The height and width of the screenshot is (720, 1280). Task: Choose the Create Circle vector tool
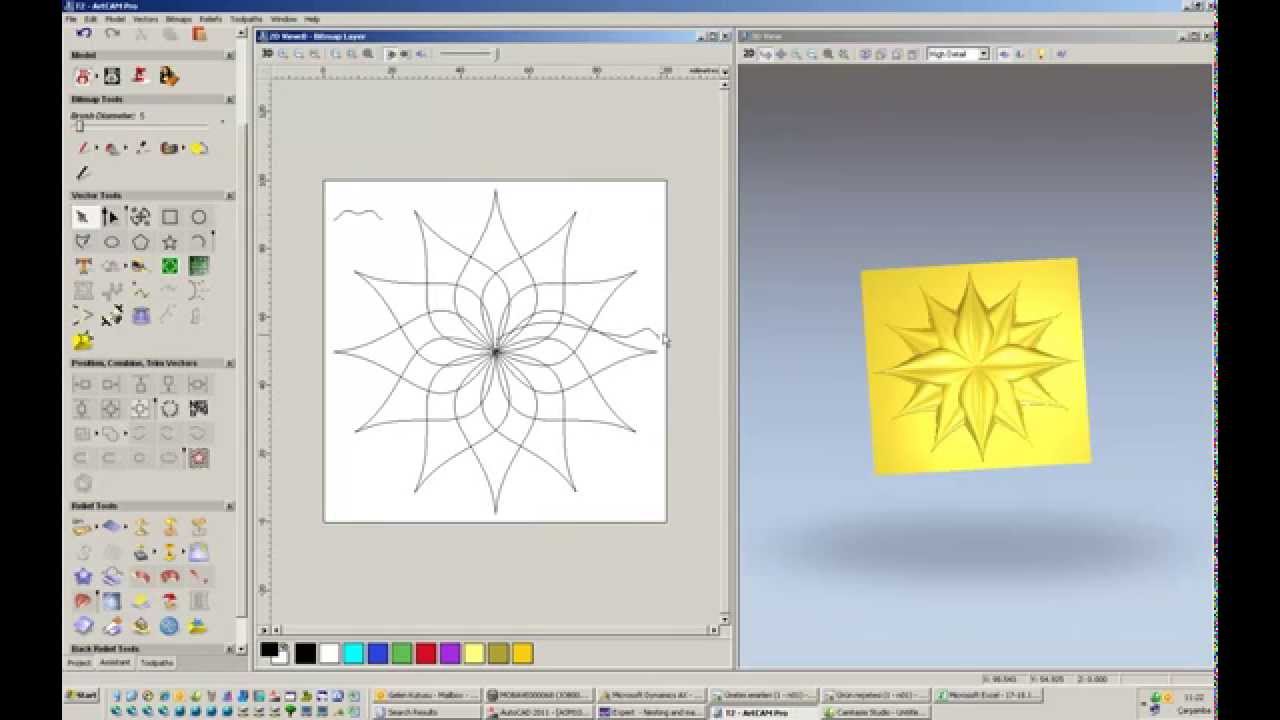click(199, 217)
